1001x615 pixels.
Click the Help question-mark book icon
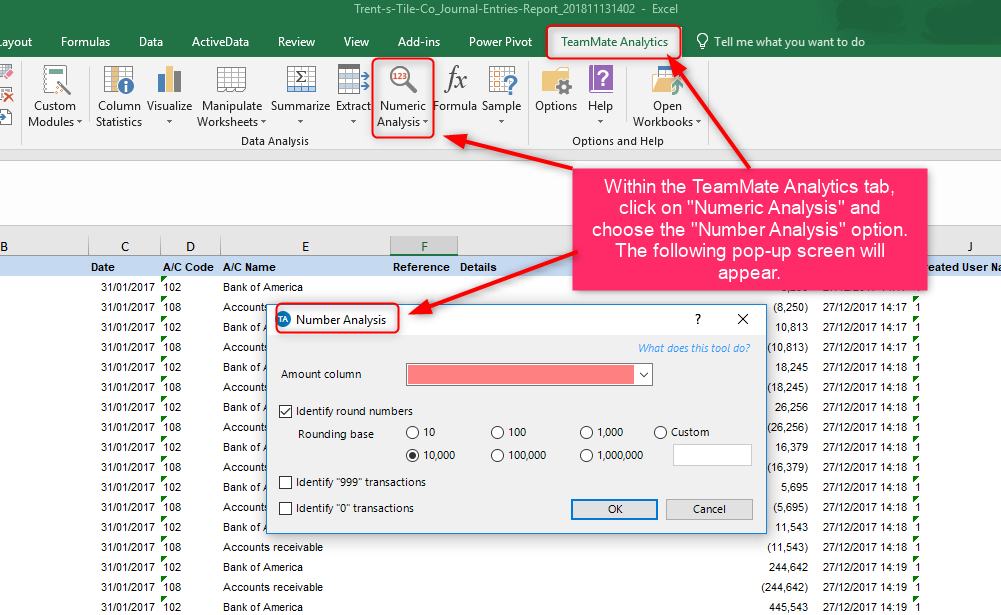coord(601,80)
